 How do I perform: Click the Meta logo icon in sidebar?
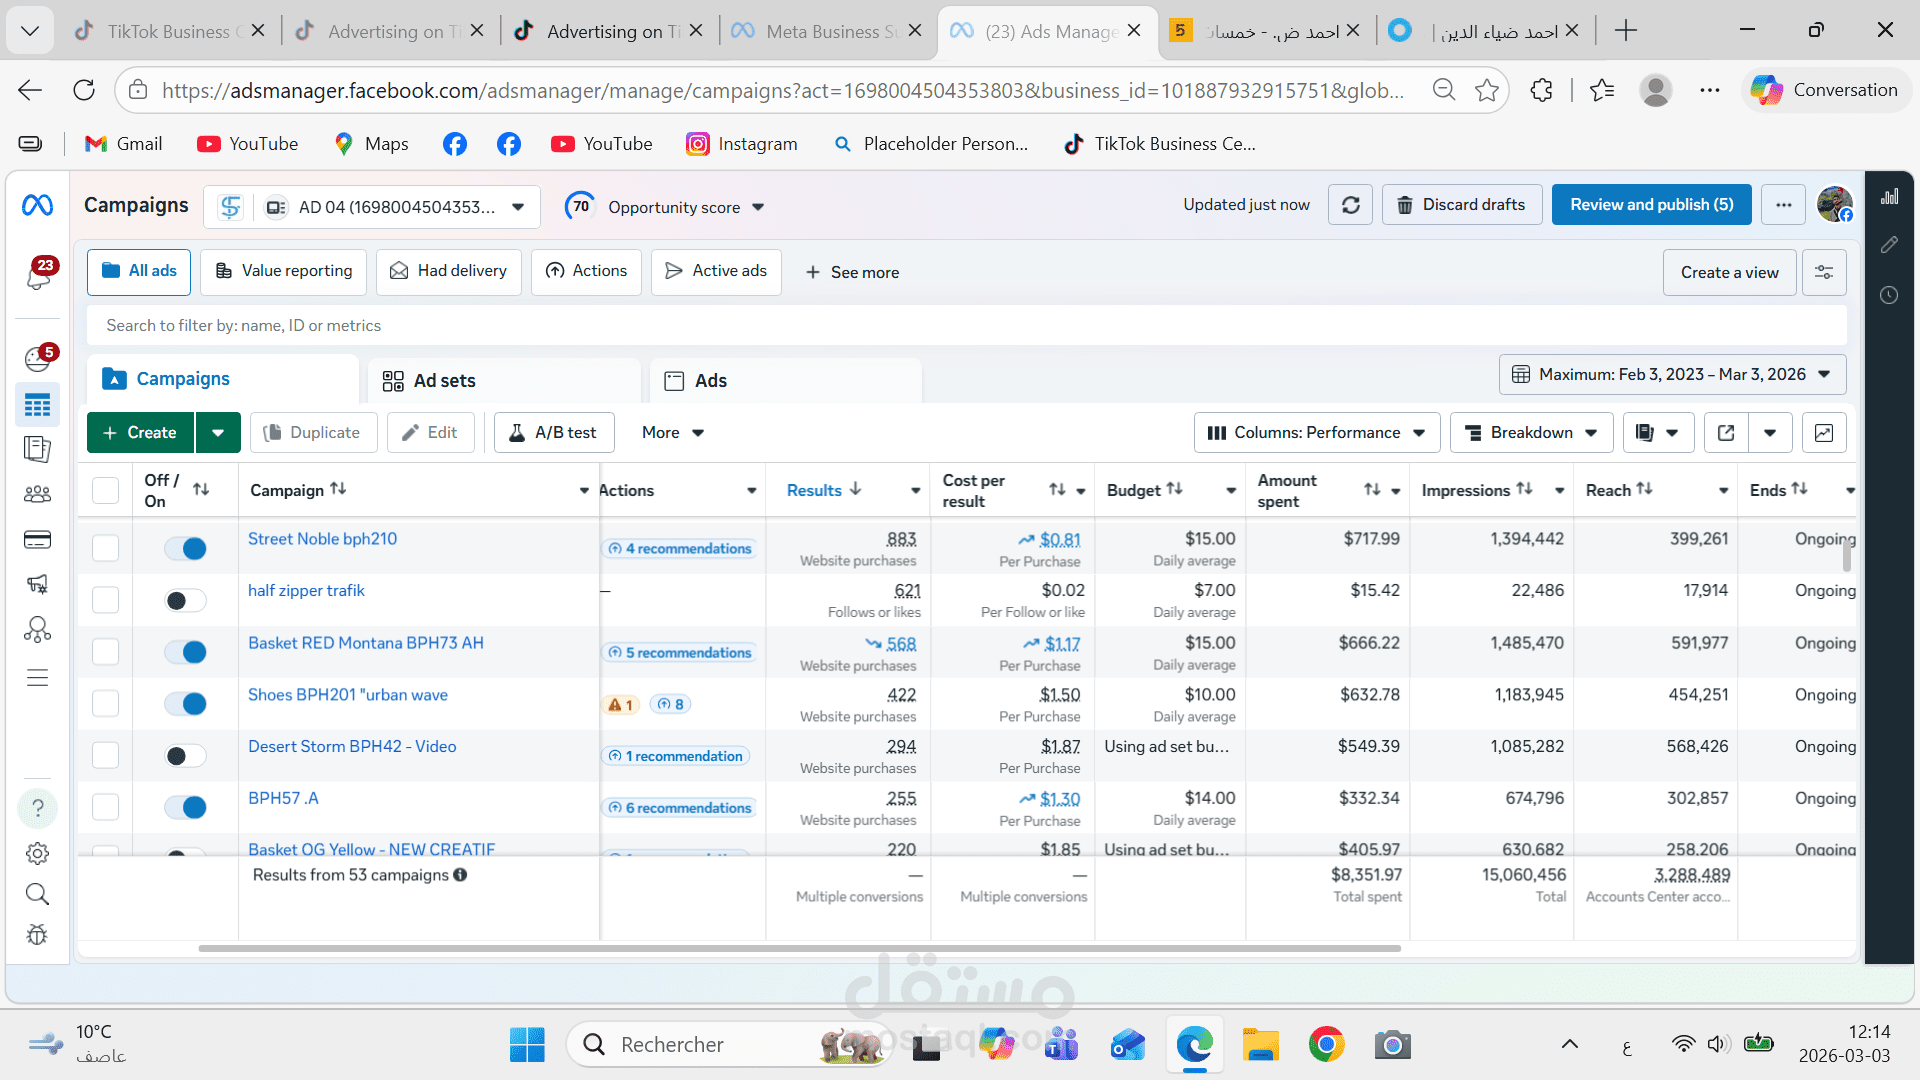(x=37, y=205)
